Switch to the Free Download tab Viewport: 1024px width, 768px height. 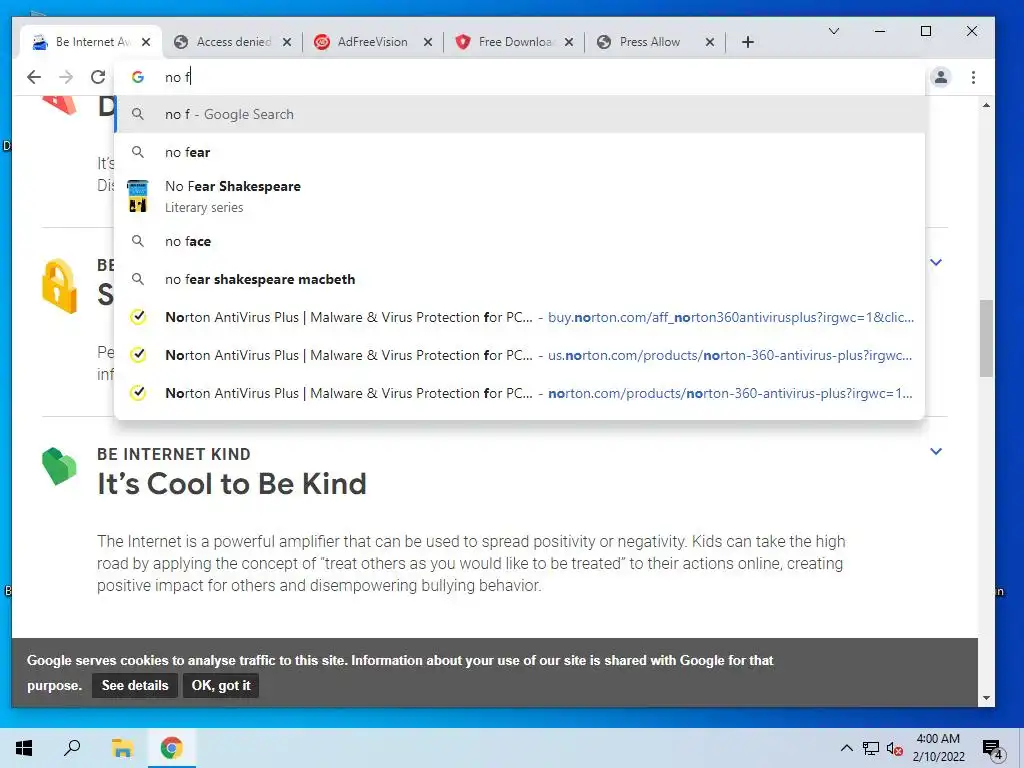(x=515, y=42)
